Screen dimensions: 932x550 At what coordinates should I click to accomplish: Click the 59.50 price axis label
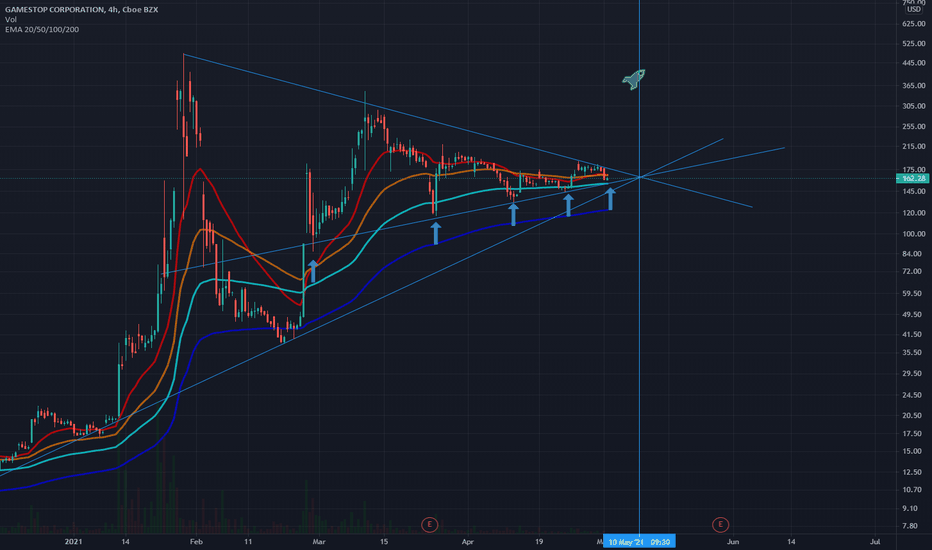tap(912, 294)
